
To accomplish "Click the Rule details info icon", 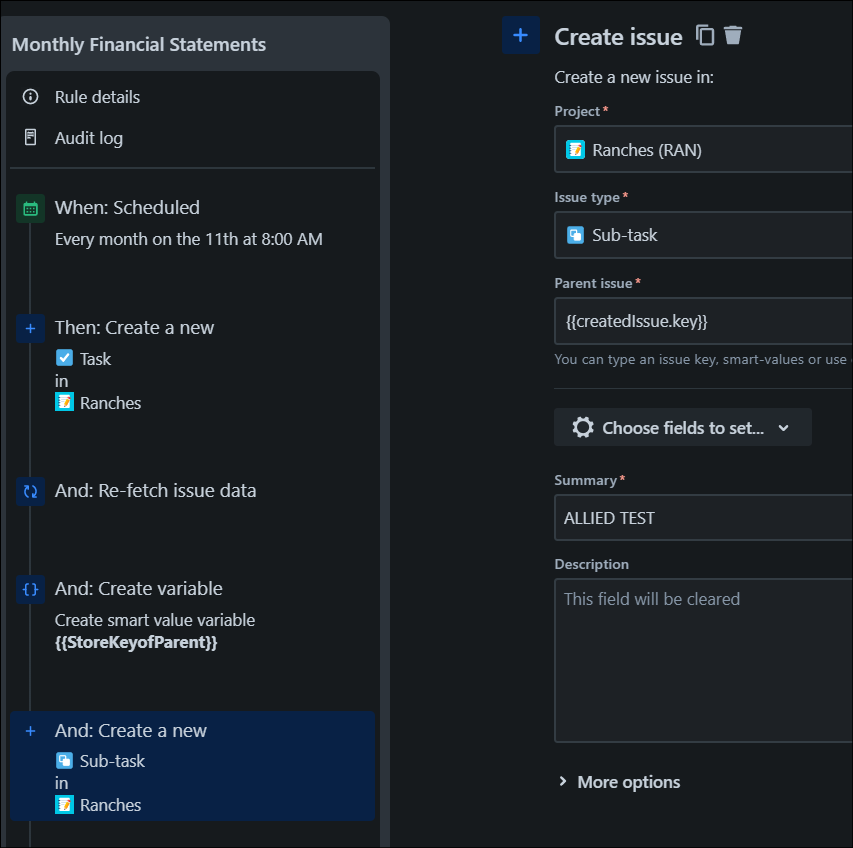I will click(31, 97).
